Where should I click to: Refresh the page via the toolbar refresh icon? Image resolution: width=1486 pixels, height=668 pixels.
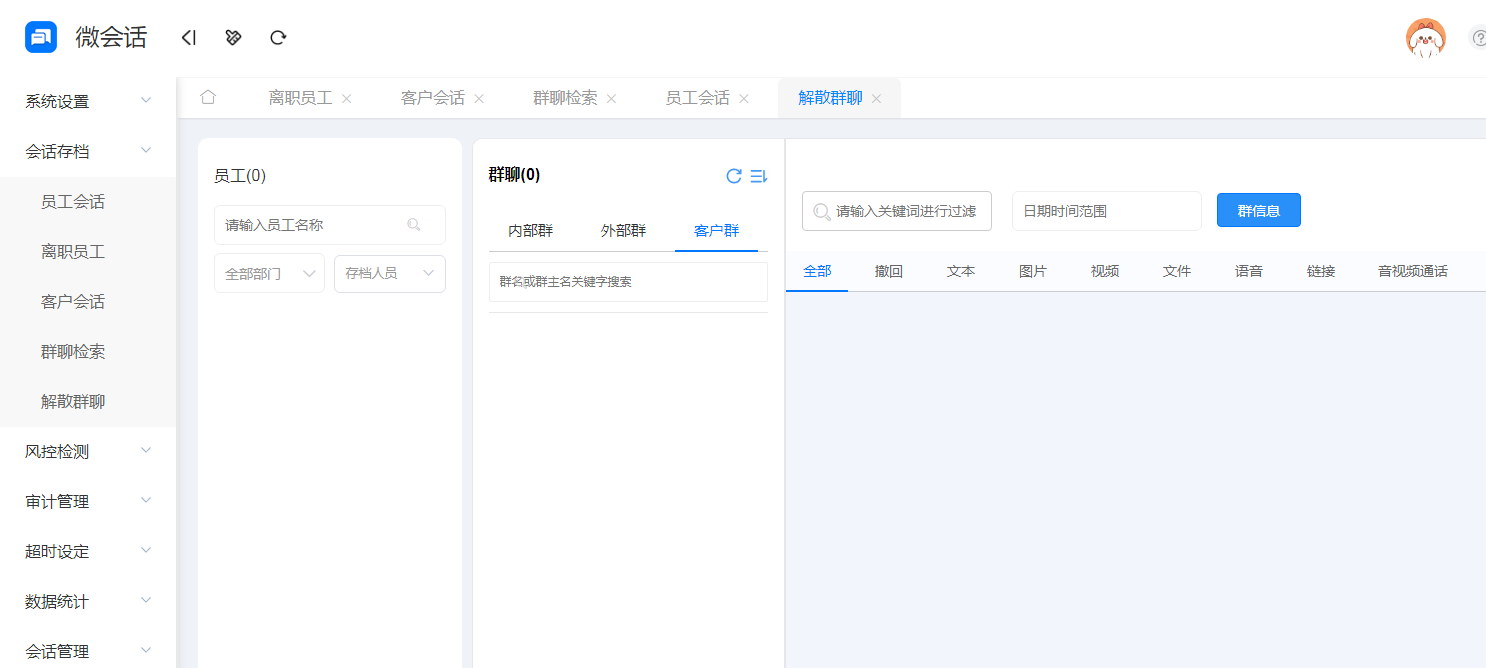click(277, 37)
